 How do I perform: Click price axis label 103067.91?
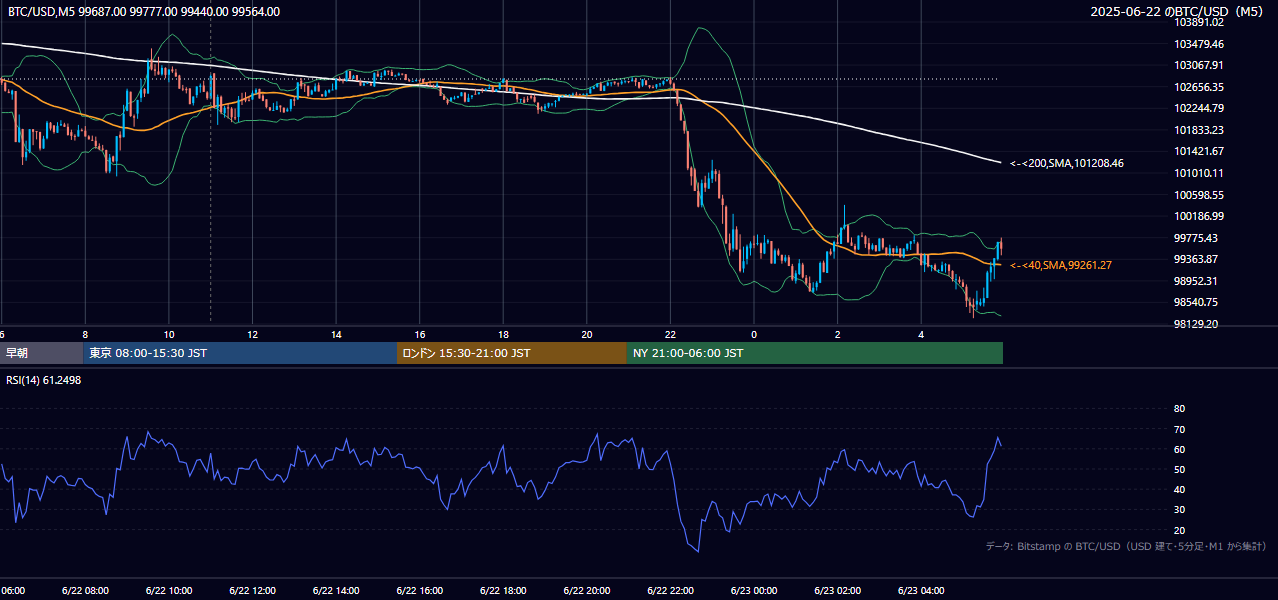coord(1199,65)
